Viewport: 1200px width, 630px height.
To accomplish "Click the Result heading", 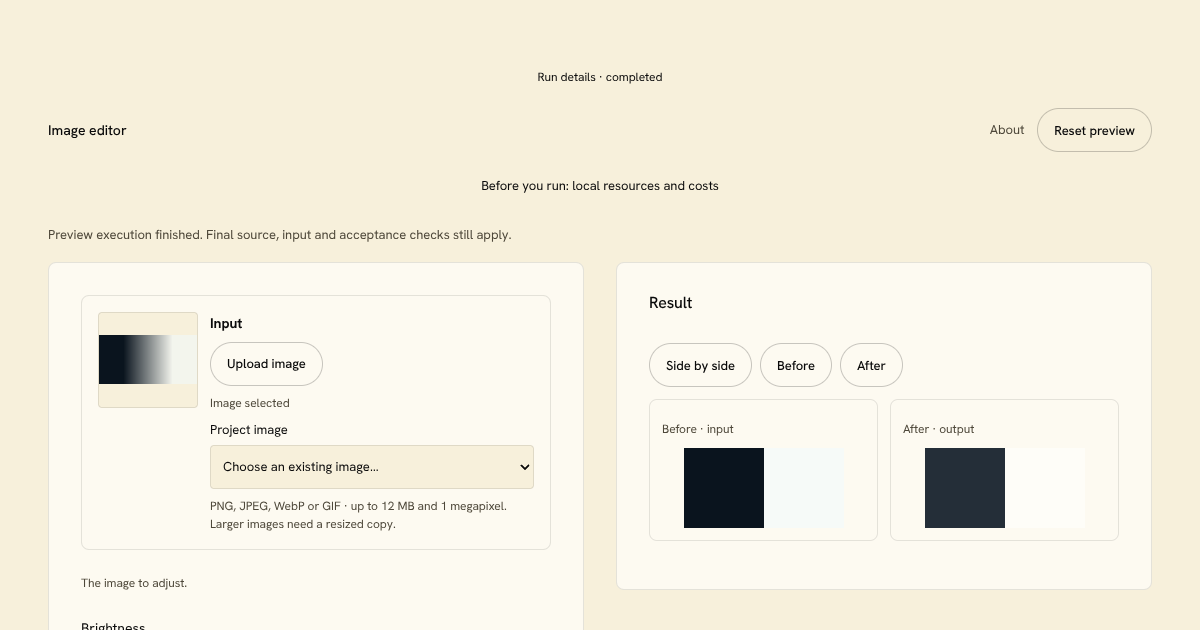I will pyautogui.click(x=671, y=303).
